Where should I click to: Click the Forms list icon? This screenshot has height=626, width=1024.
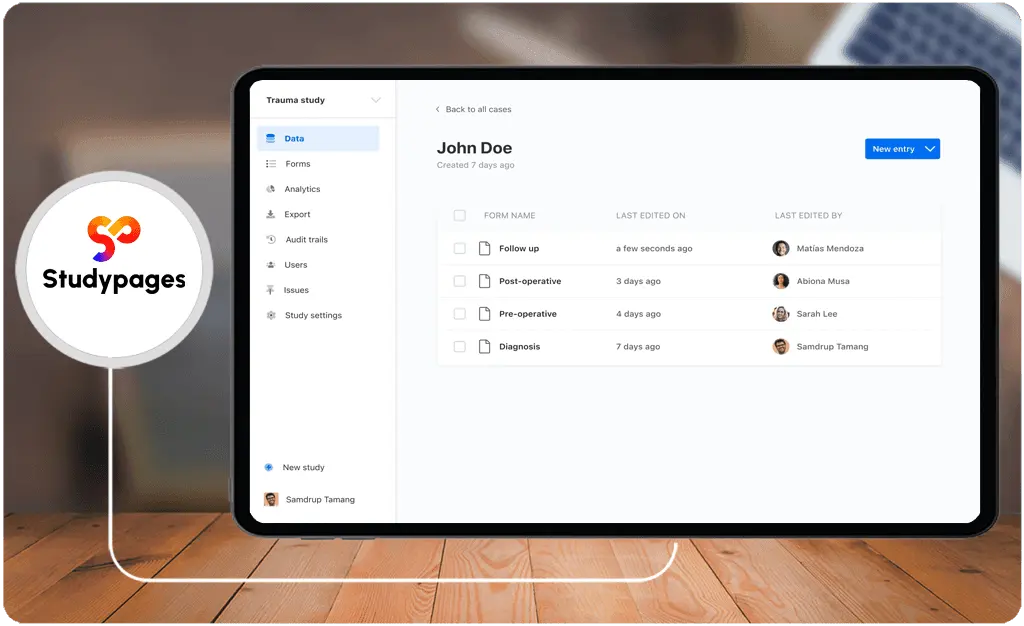(270, 164)
